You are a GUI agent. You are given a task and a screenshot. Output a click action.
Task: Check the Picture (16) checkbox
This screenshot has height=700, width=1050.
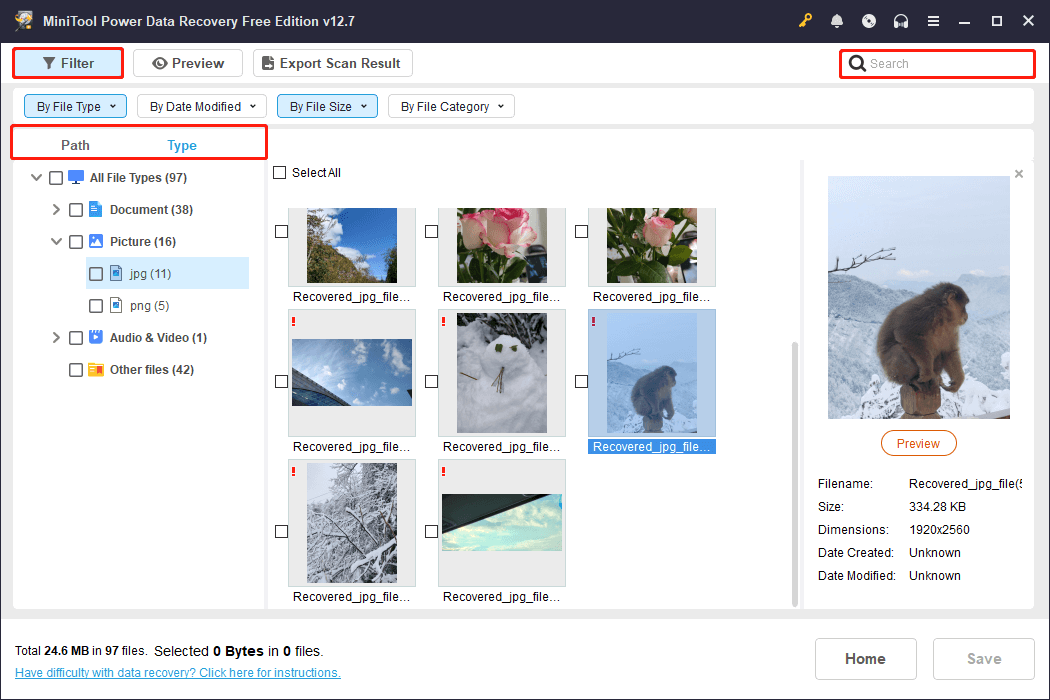tap(76, 242)
